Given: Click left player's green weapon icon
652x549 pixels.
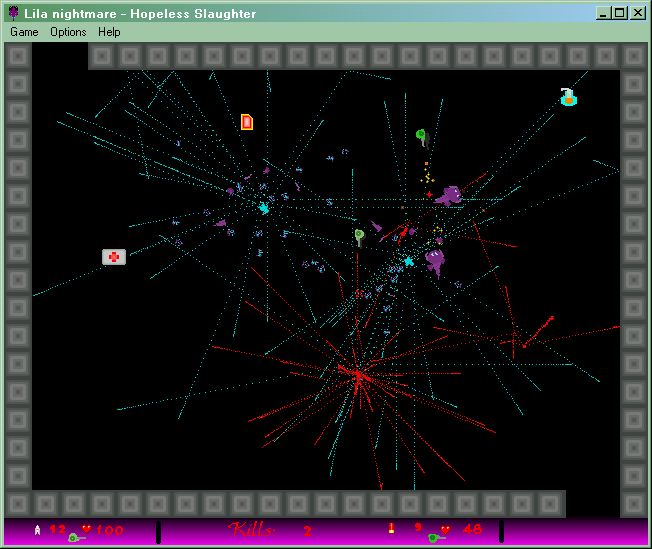Looking at the screenshot, I should [x=76, y=537].
